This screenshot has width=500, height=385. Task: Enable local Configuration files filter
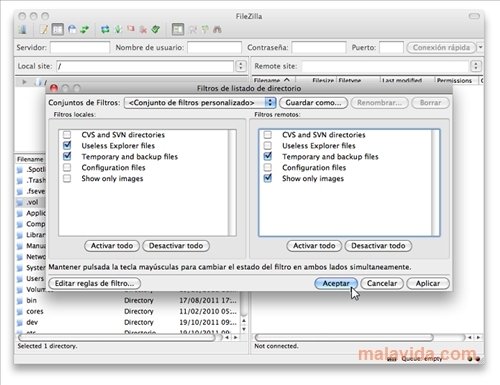(67, 167)
